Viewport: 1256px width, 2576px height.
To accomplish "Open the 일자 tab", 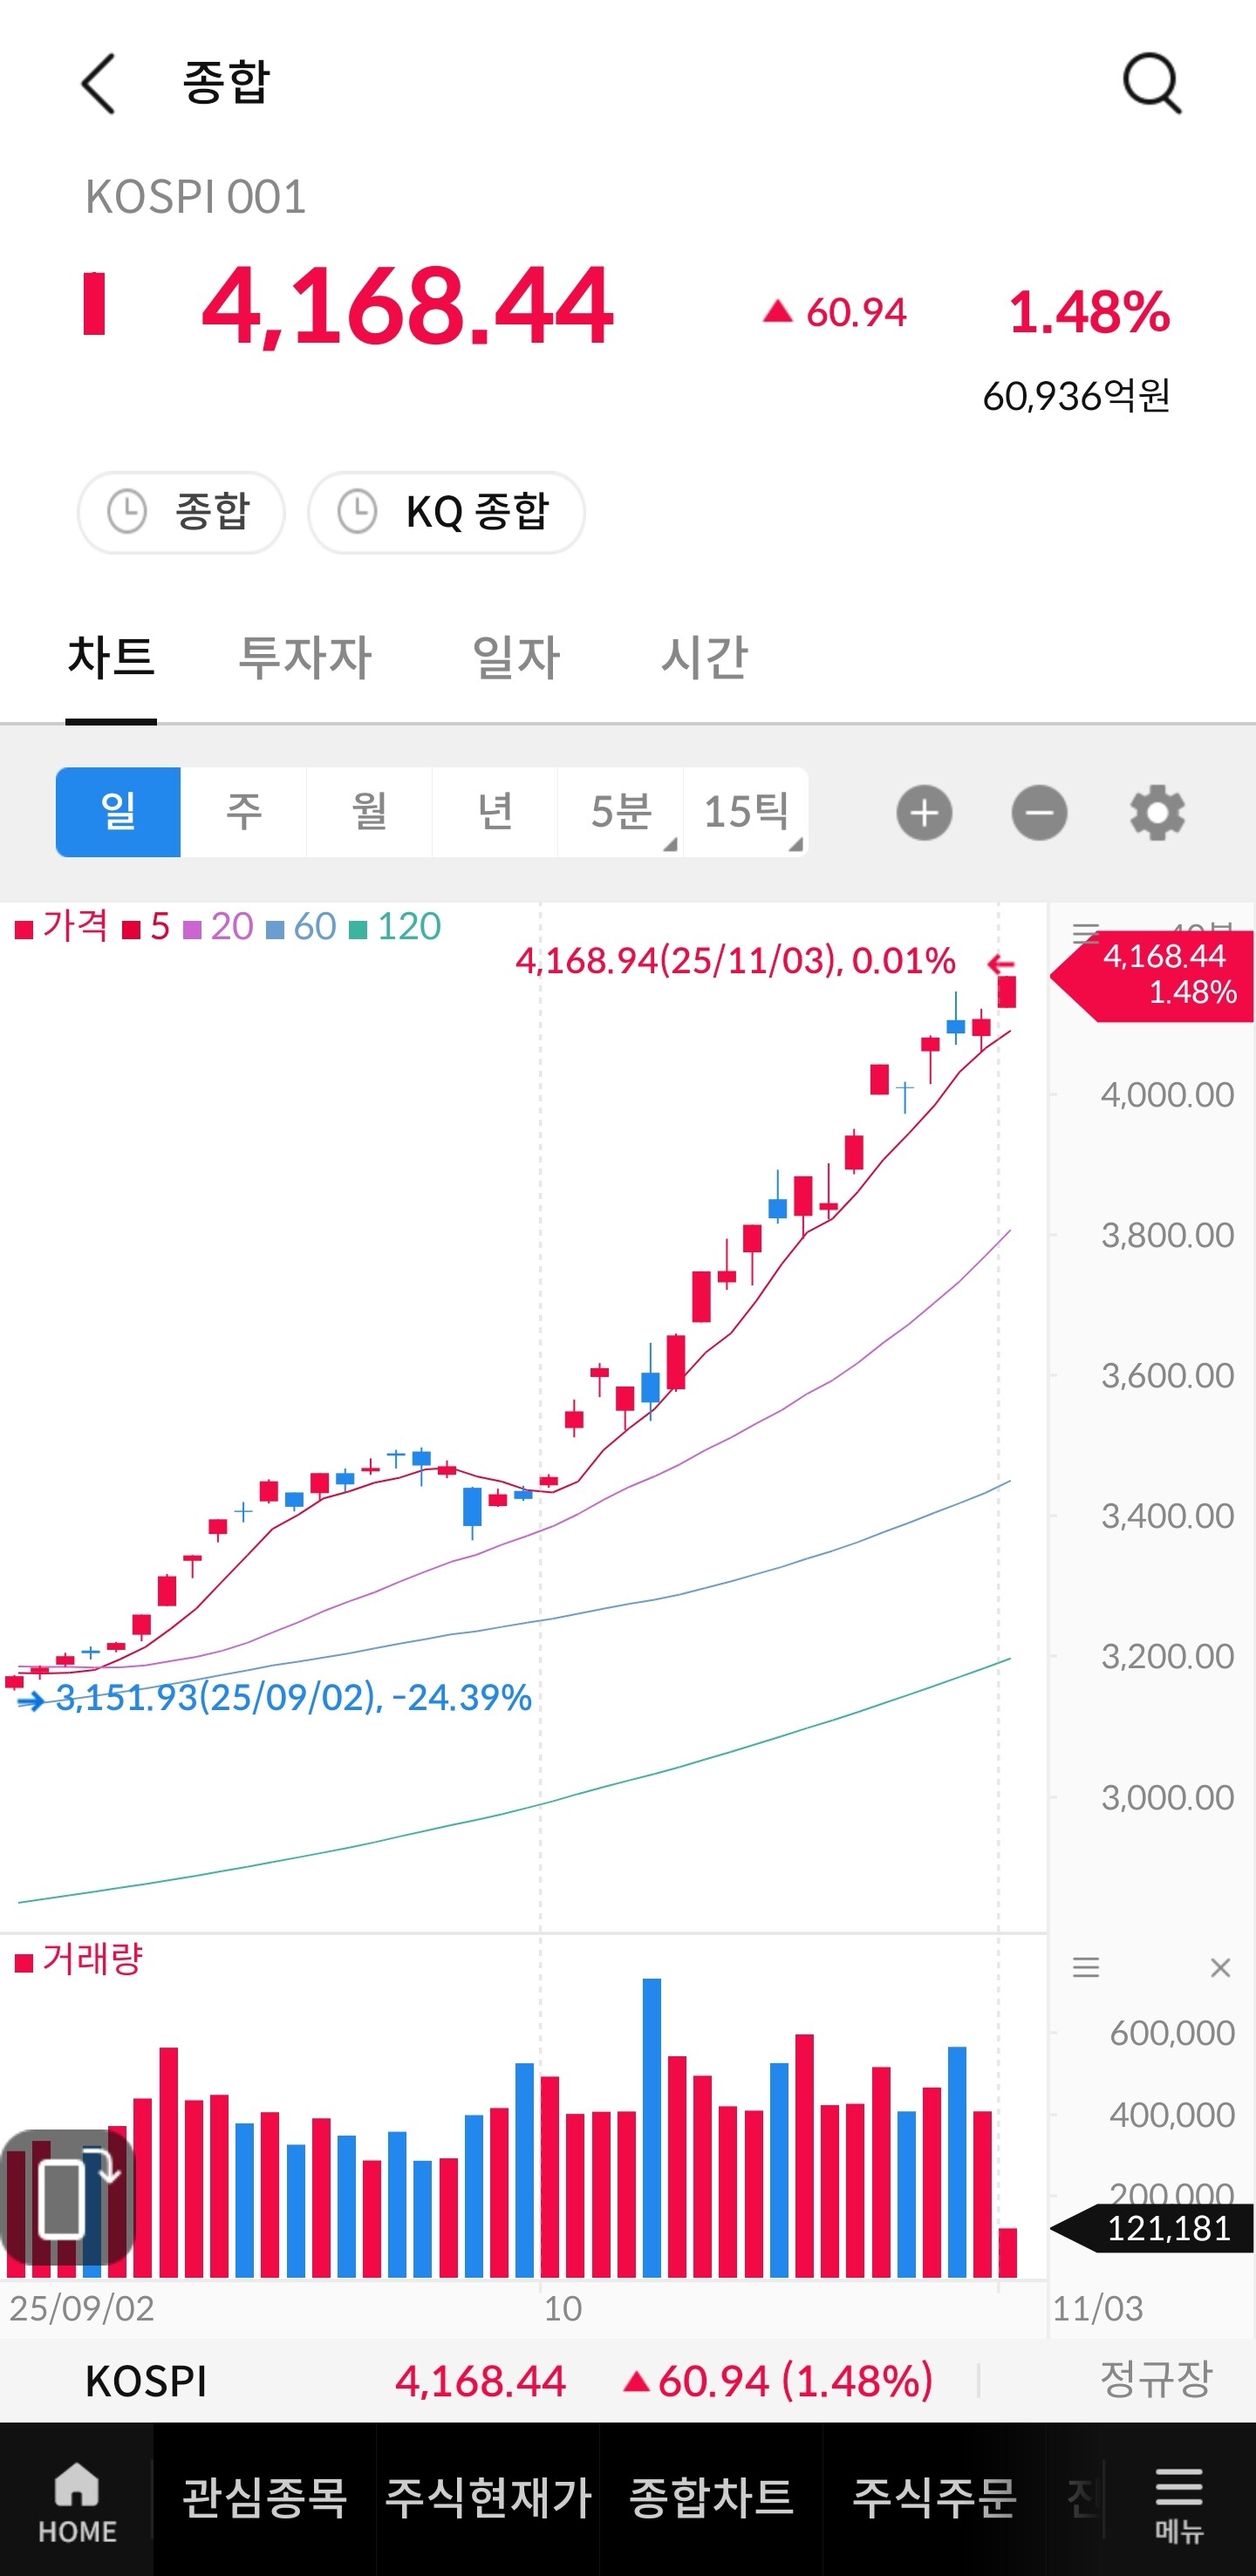I will (516, 658).
